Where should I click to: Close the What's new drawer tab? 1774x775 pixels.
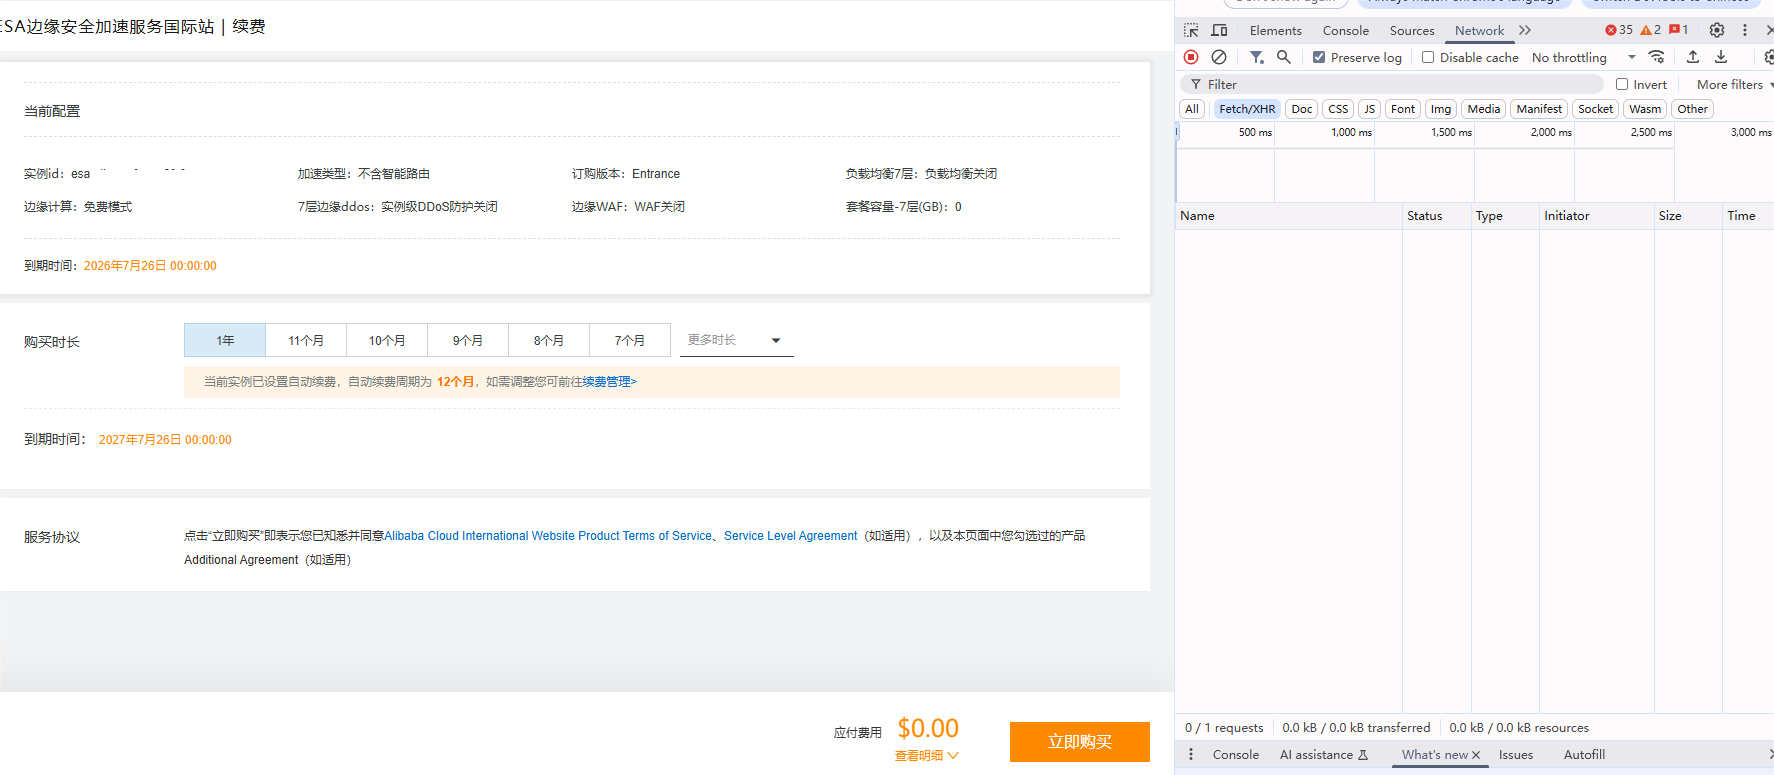click(x=1476, y=755)
